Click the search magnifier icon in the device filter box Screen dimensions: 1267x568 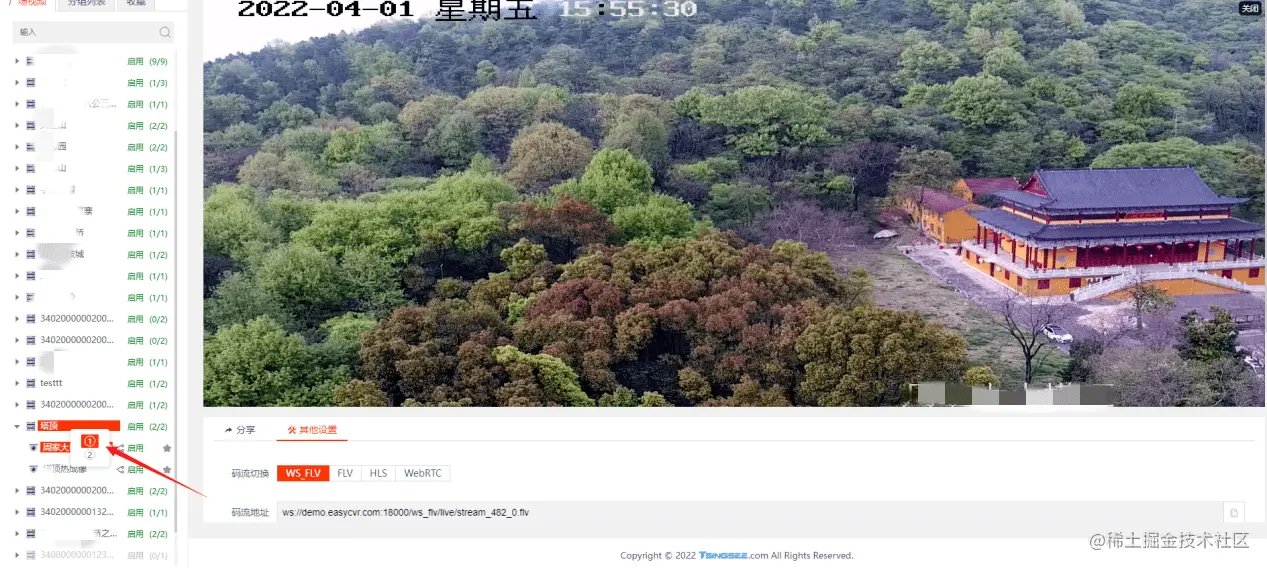coord(165,33)
